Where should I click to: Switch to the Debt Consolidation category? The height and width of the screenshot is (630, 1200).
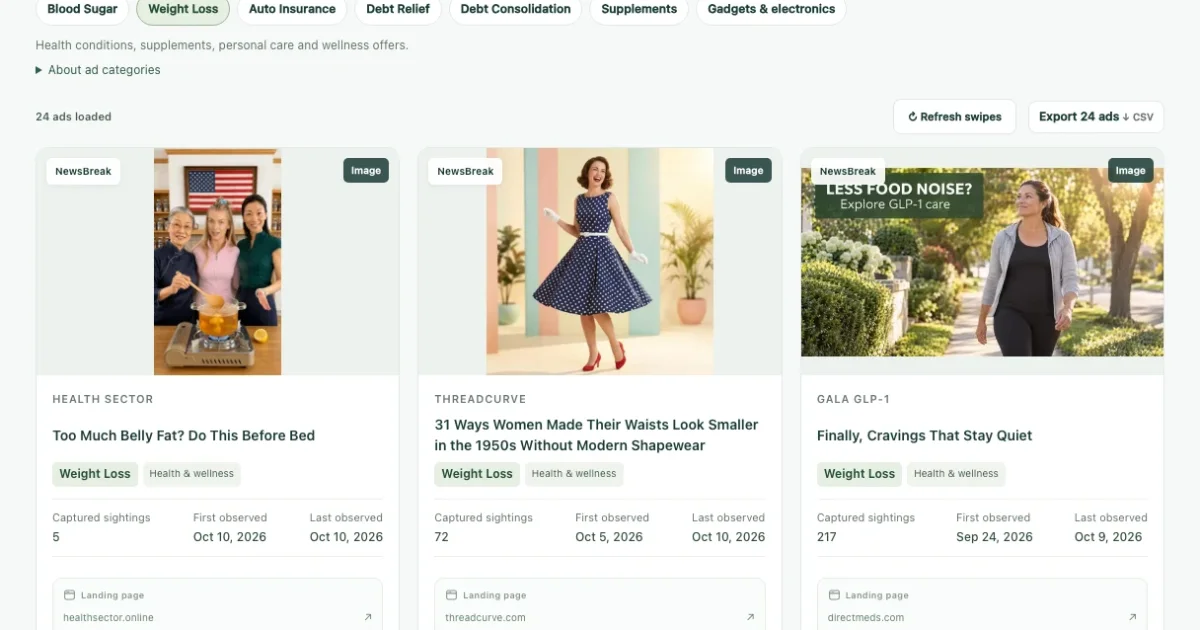[515, 10]
